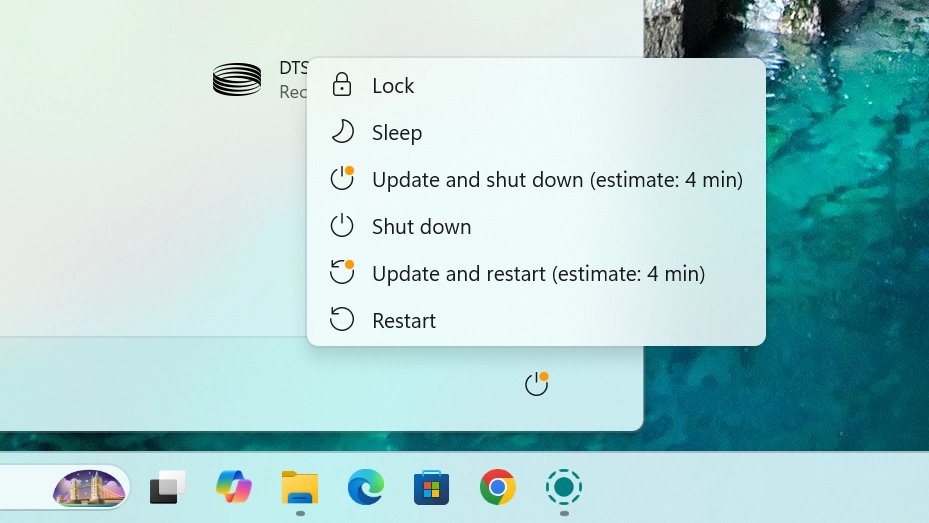Launch Microsoft Edge browser
The height and width of the screenshot is (523, 929).
pos(366,487)
